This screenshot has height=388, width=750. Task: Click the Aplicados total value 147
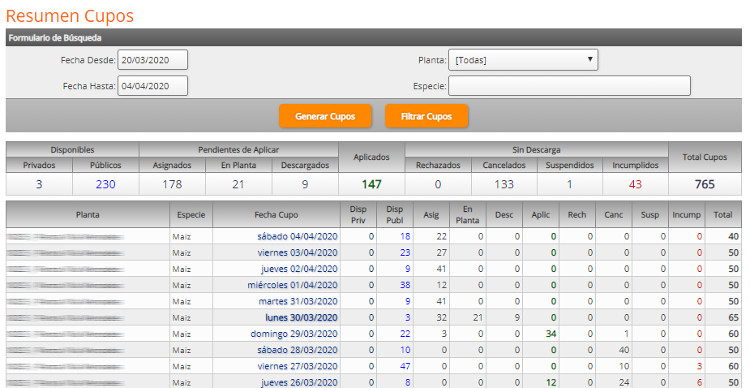coord(372,184)
